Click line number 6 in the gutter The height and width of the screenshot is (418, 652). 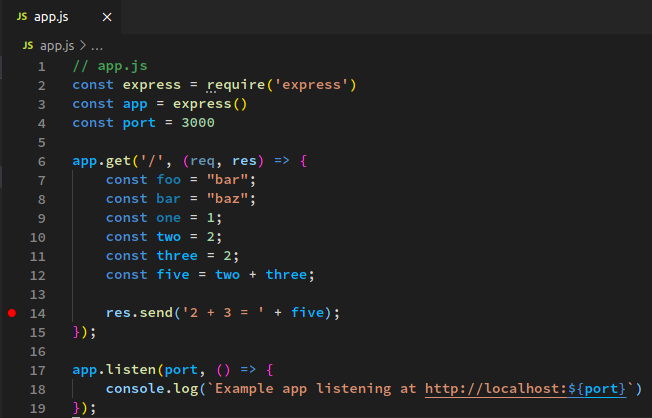point(42,161)
